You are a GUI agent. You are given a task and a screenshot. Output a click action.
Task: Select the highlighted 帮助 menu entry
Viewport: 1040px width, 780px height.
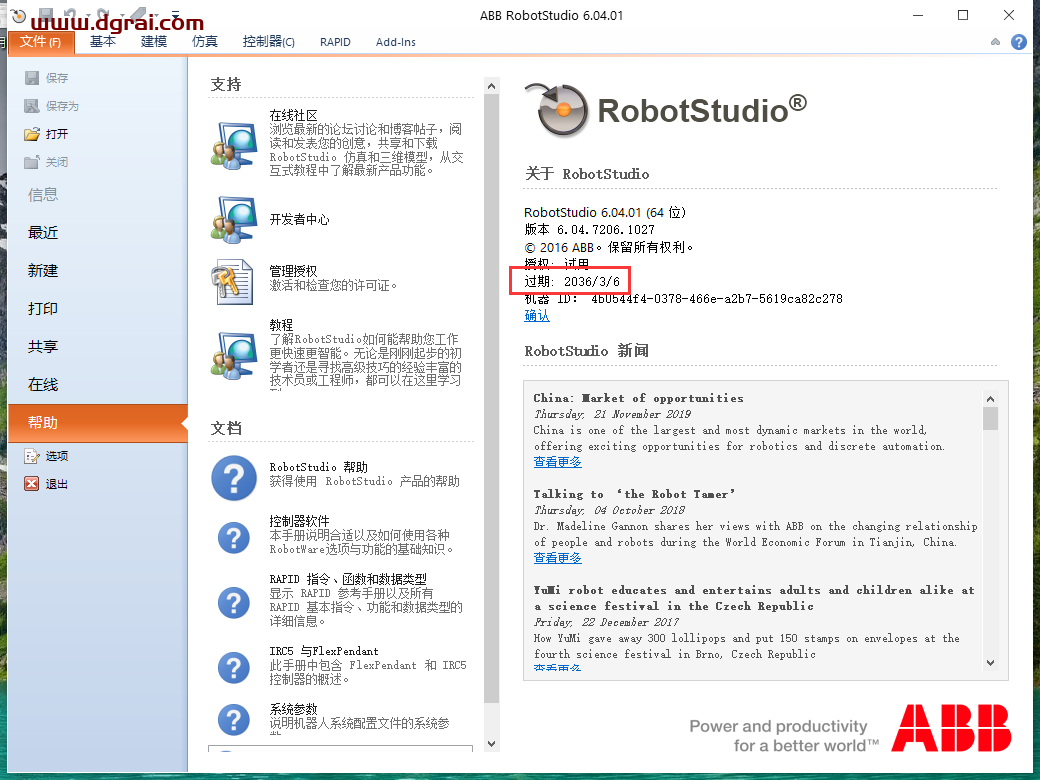98,422
